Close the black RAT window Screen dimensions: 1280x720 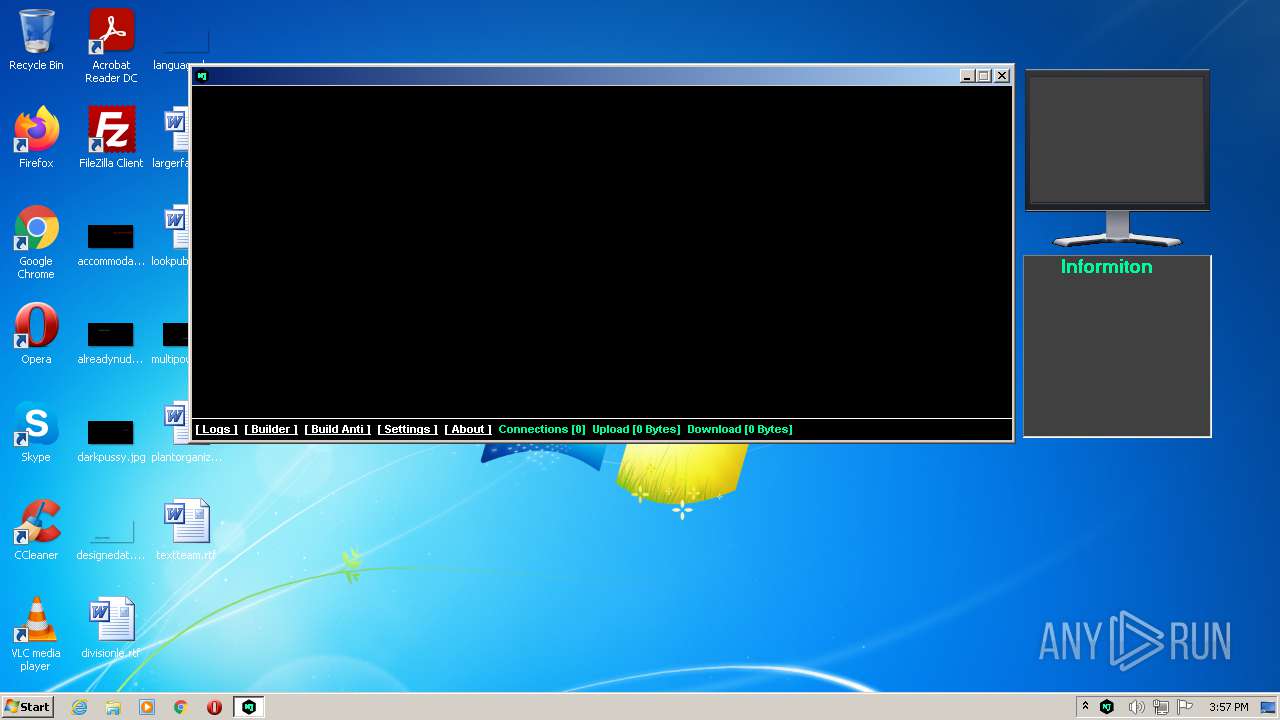[x=1002, y=76]
